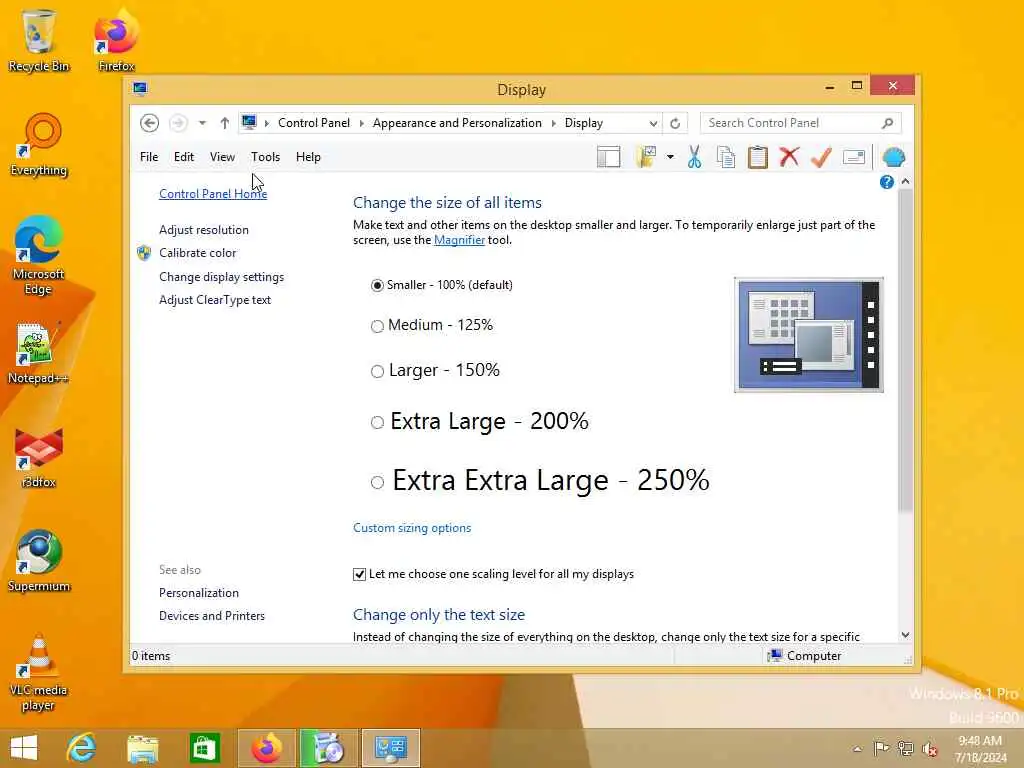Viewport: 1024px width, 768px height.
Task: Click the Rename toolbar icon
Action: [x=854, y=157]
